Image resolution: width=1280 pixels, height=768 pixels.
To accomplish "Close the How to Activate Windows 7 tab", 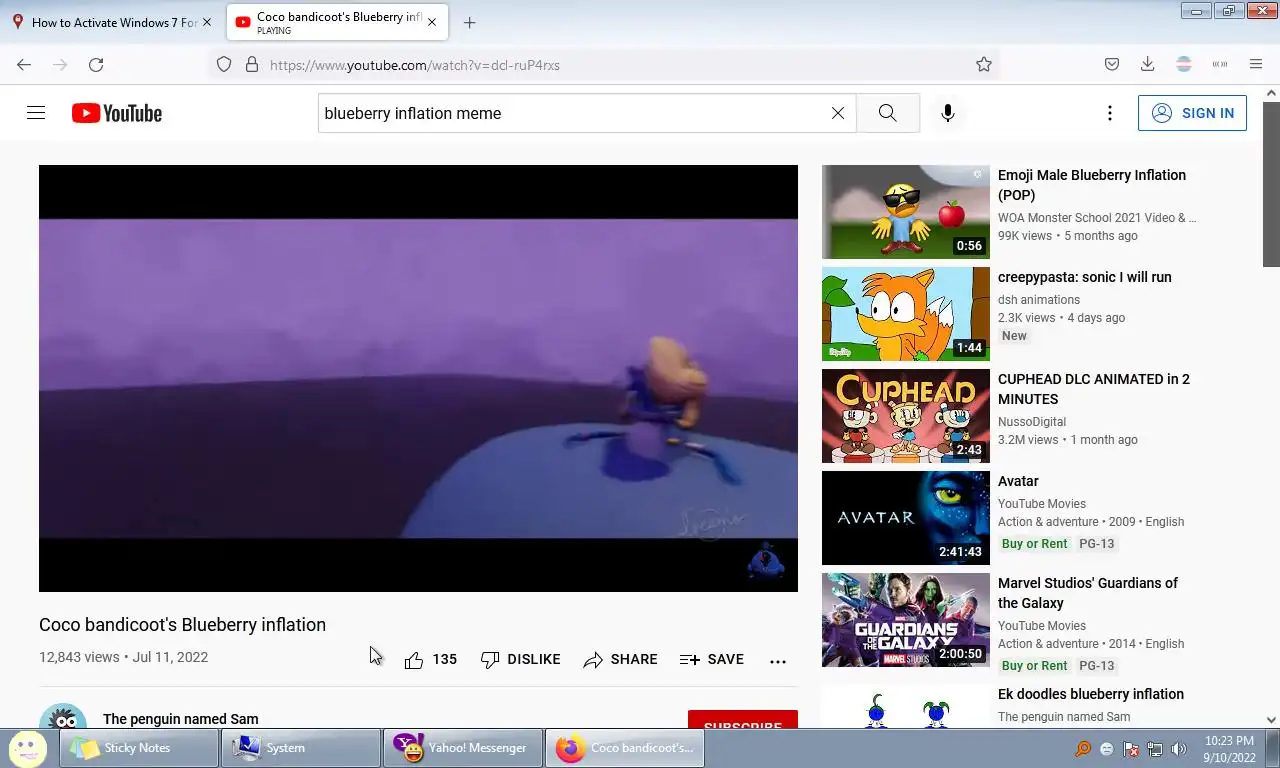I will coord(207,22).
